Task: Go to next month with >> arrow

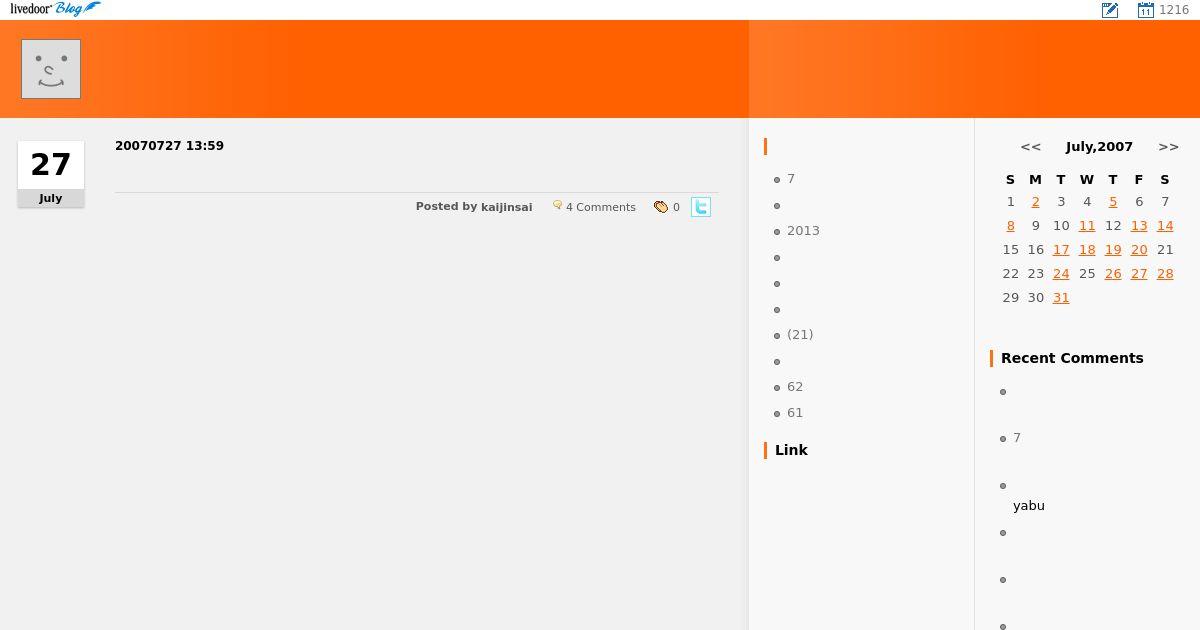Action: pyautogui.click(x=1168, y=147)
